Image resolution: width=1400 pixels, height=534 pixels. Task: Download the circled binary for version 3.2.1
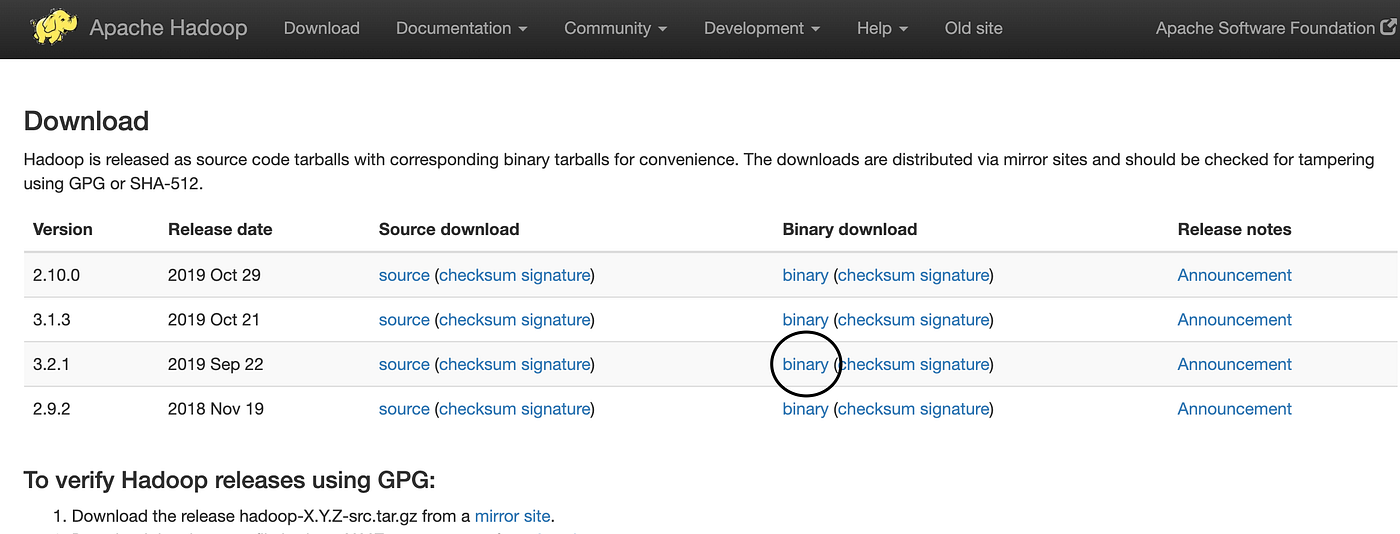(x=805, y=365)
